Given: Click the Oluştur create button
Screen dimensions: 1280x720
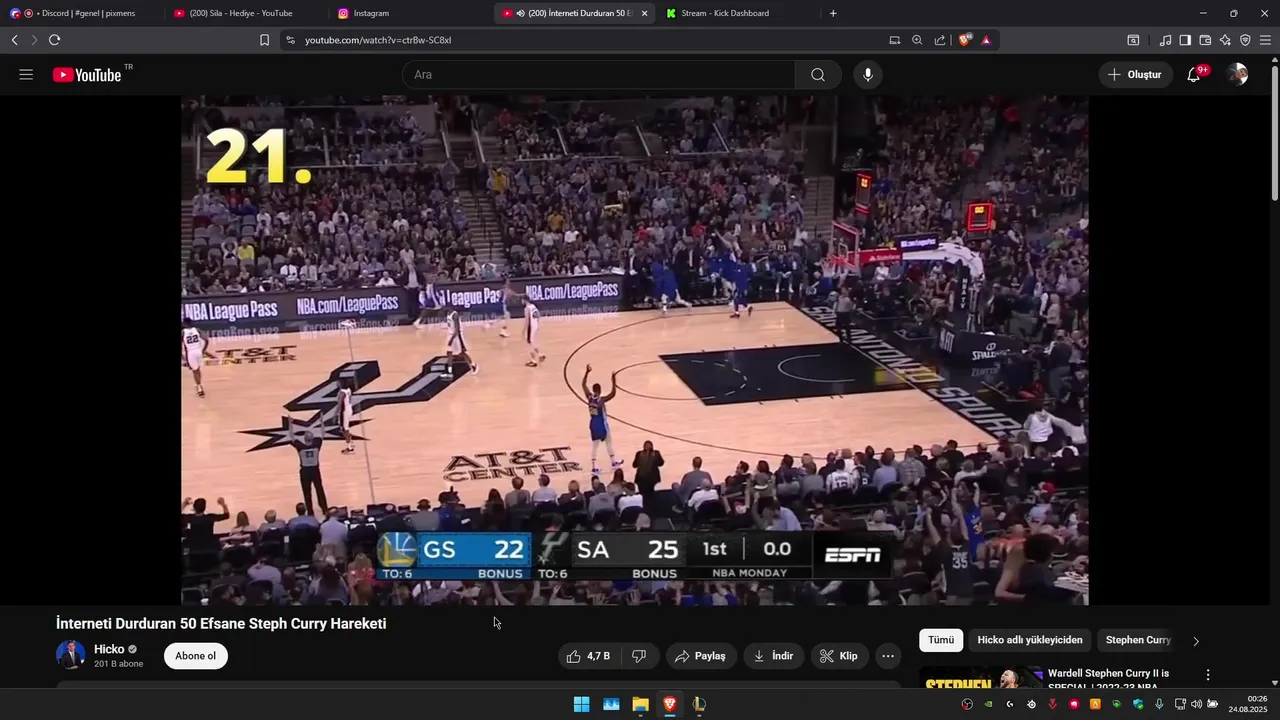Looking at the screenshot, I should pos(1135,75).
